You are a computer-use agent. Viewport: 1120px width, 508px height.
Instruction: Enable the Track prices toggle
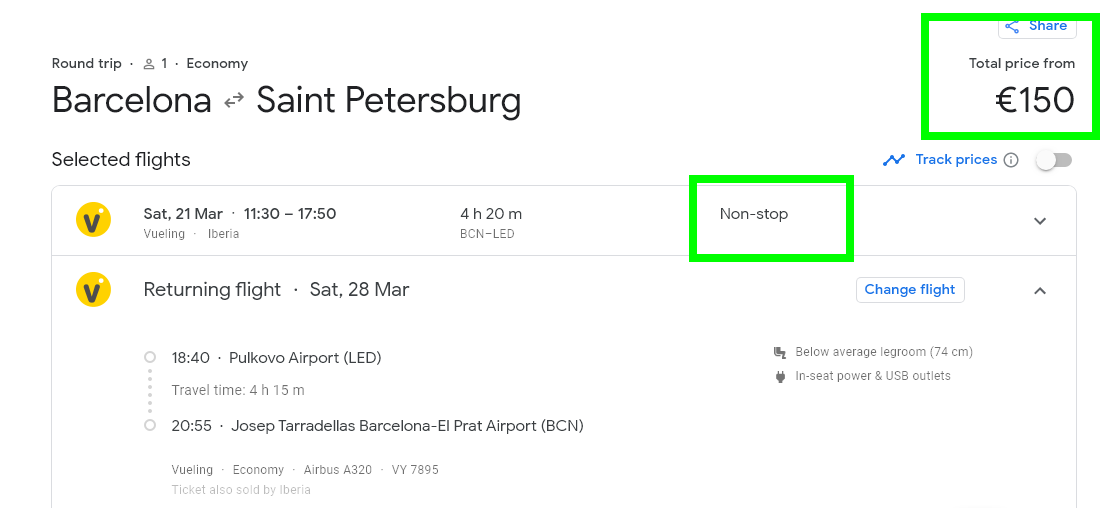click(1054, 160)
